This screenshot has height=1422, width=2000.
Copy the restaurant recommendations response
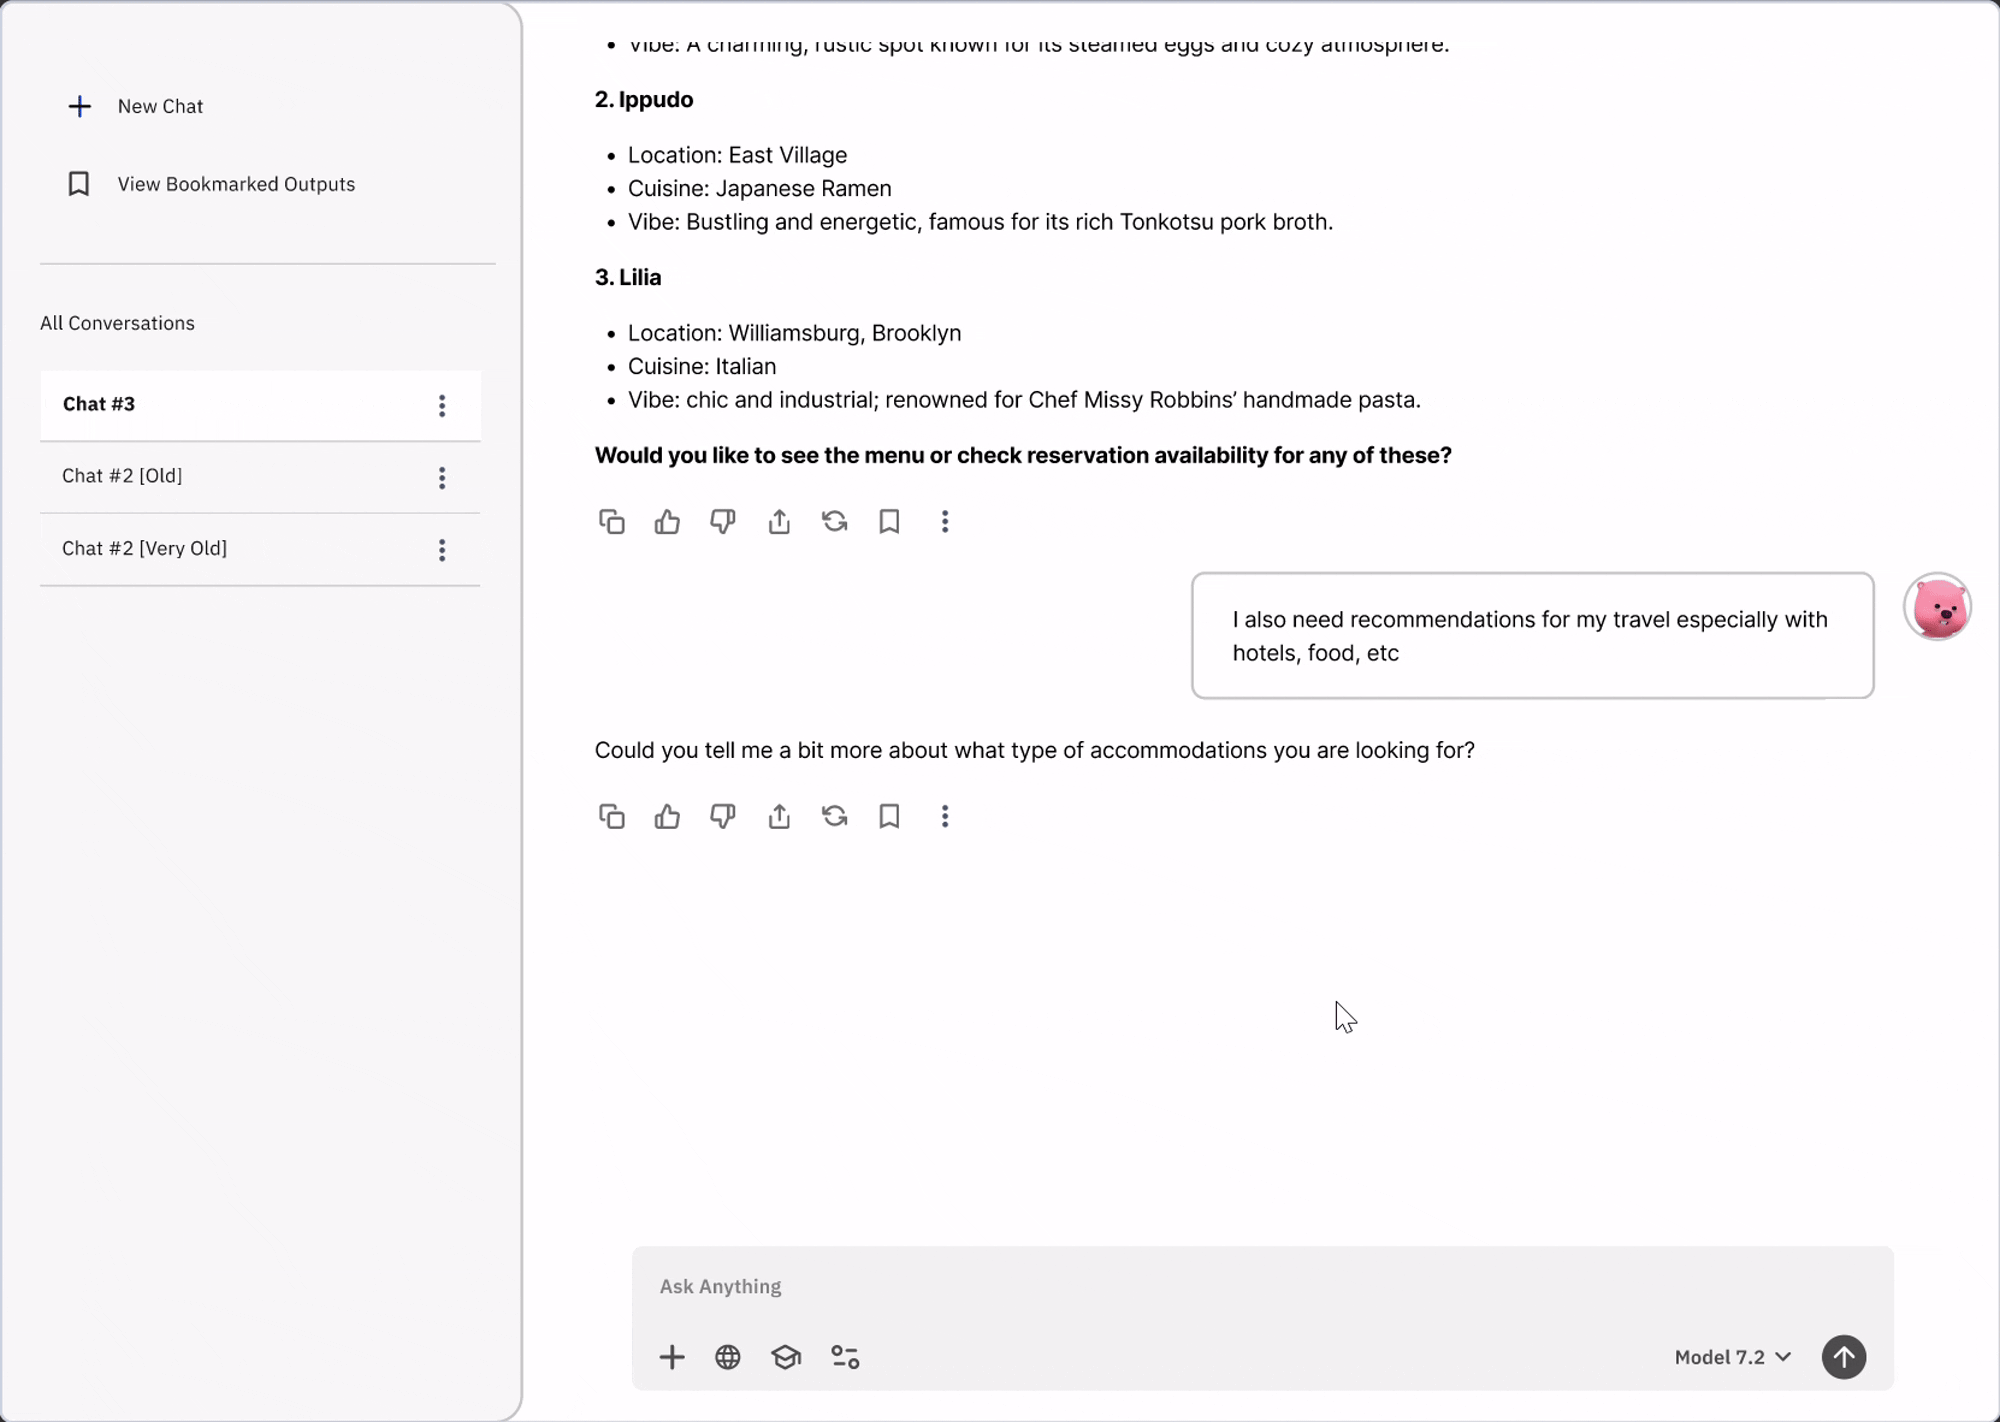[611, 521]
